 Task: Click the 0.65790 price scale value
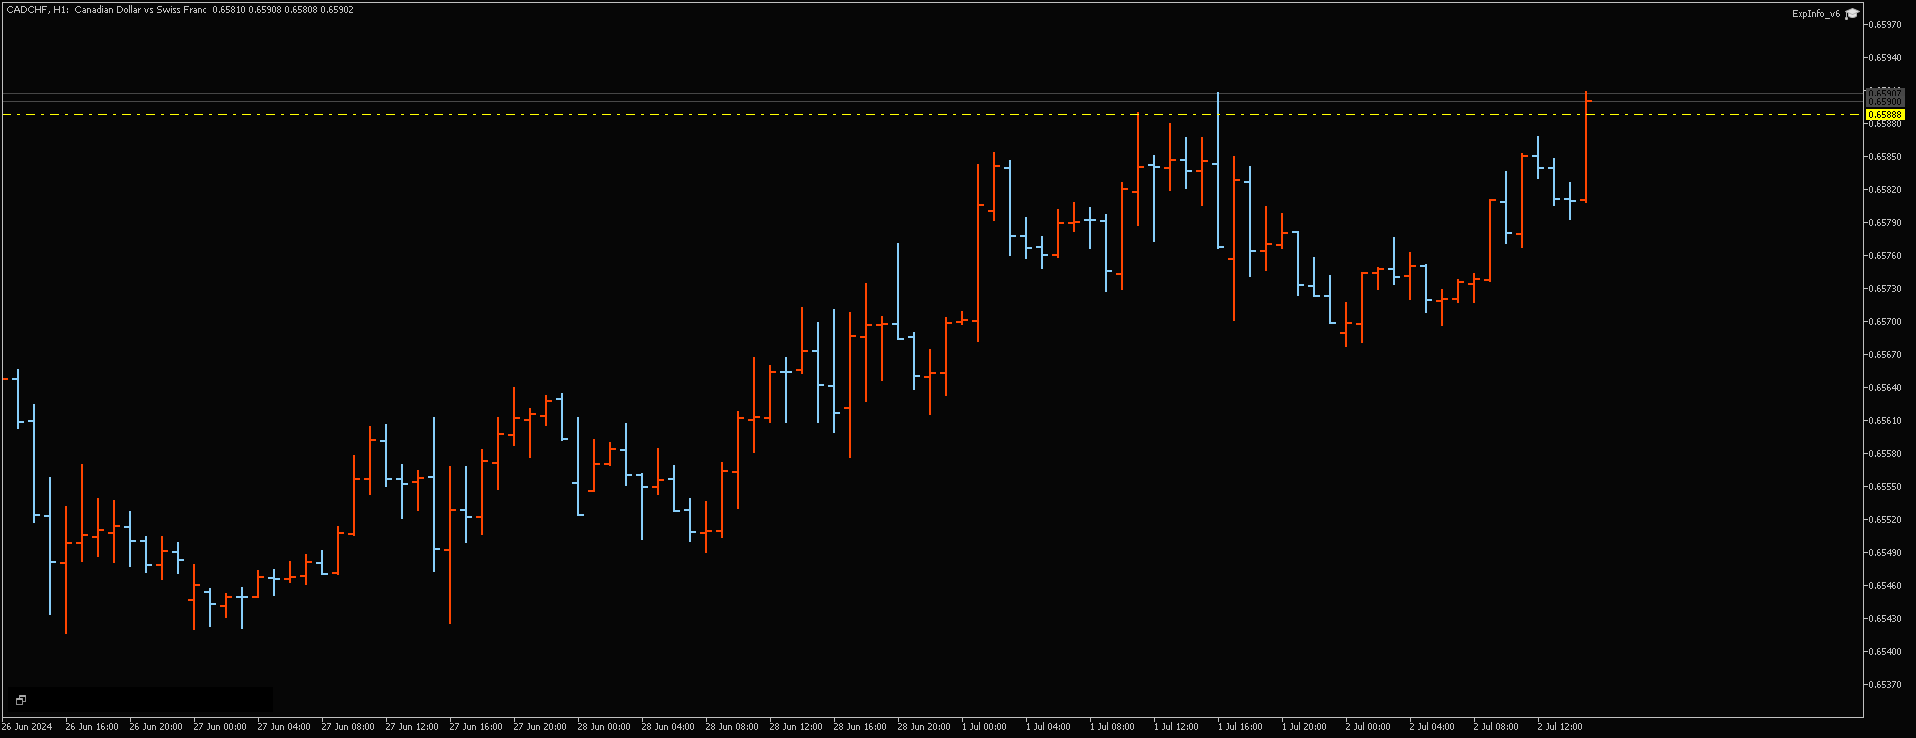coord(1886,223)
